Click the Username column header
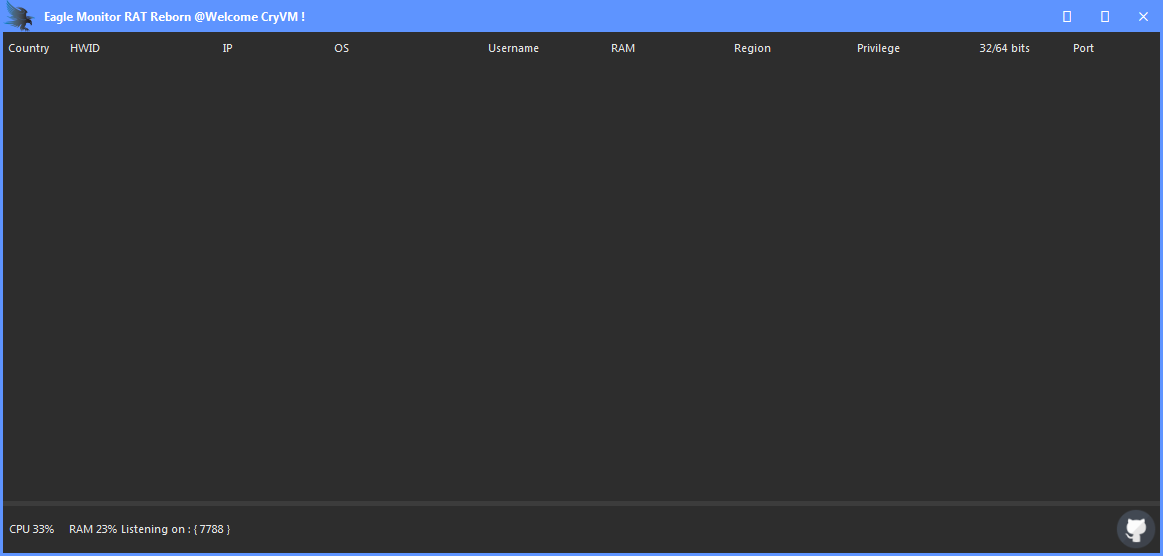1163x556 pixels. pos(513,48)
